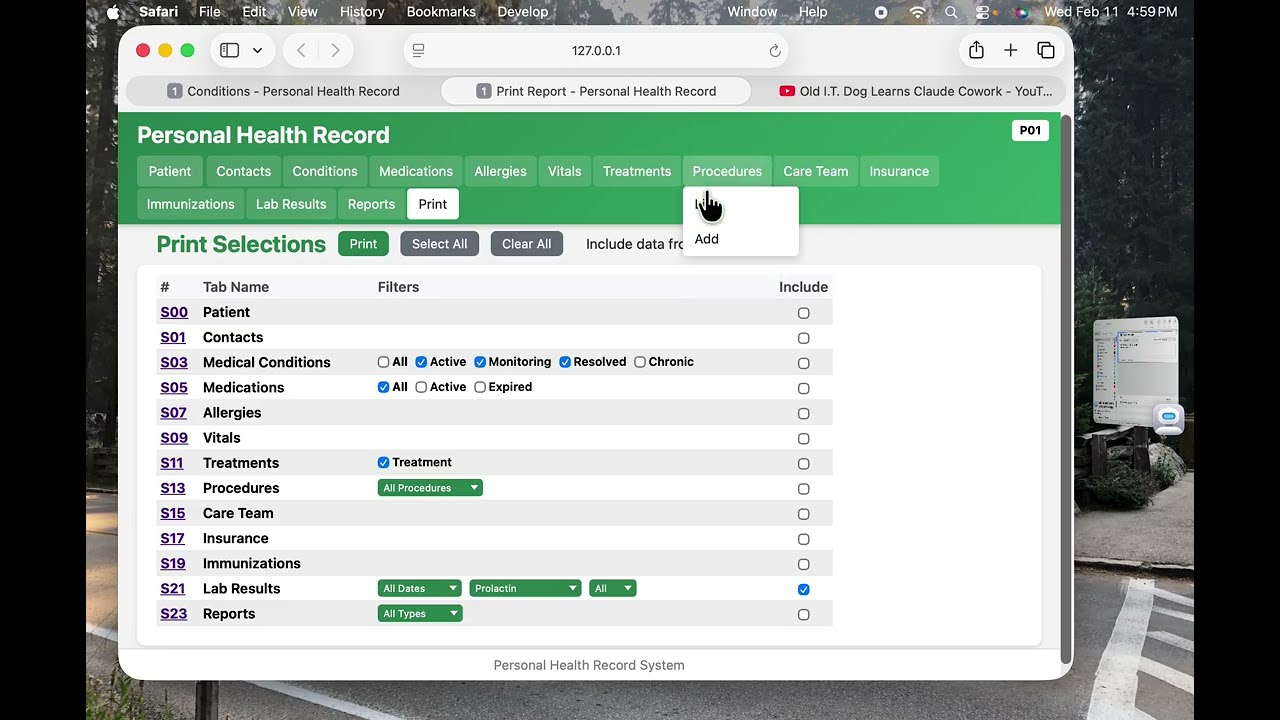The width and height of the screenshot is (1280, 720).
Task: Open the All Types reports dropdown
Action: pyautogui.click(x=420, y=614)
